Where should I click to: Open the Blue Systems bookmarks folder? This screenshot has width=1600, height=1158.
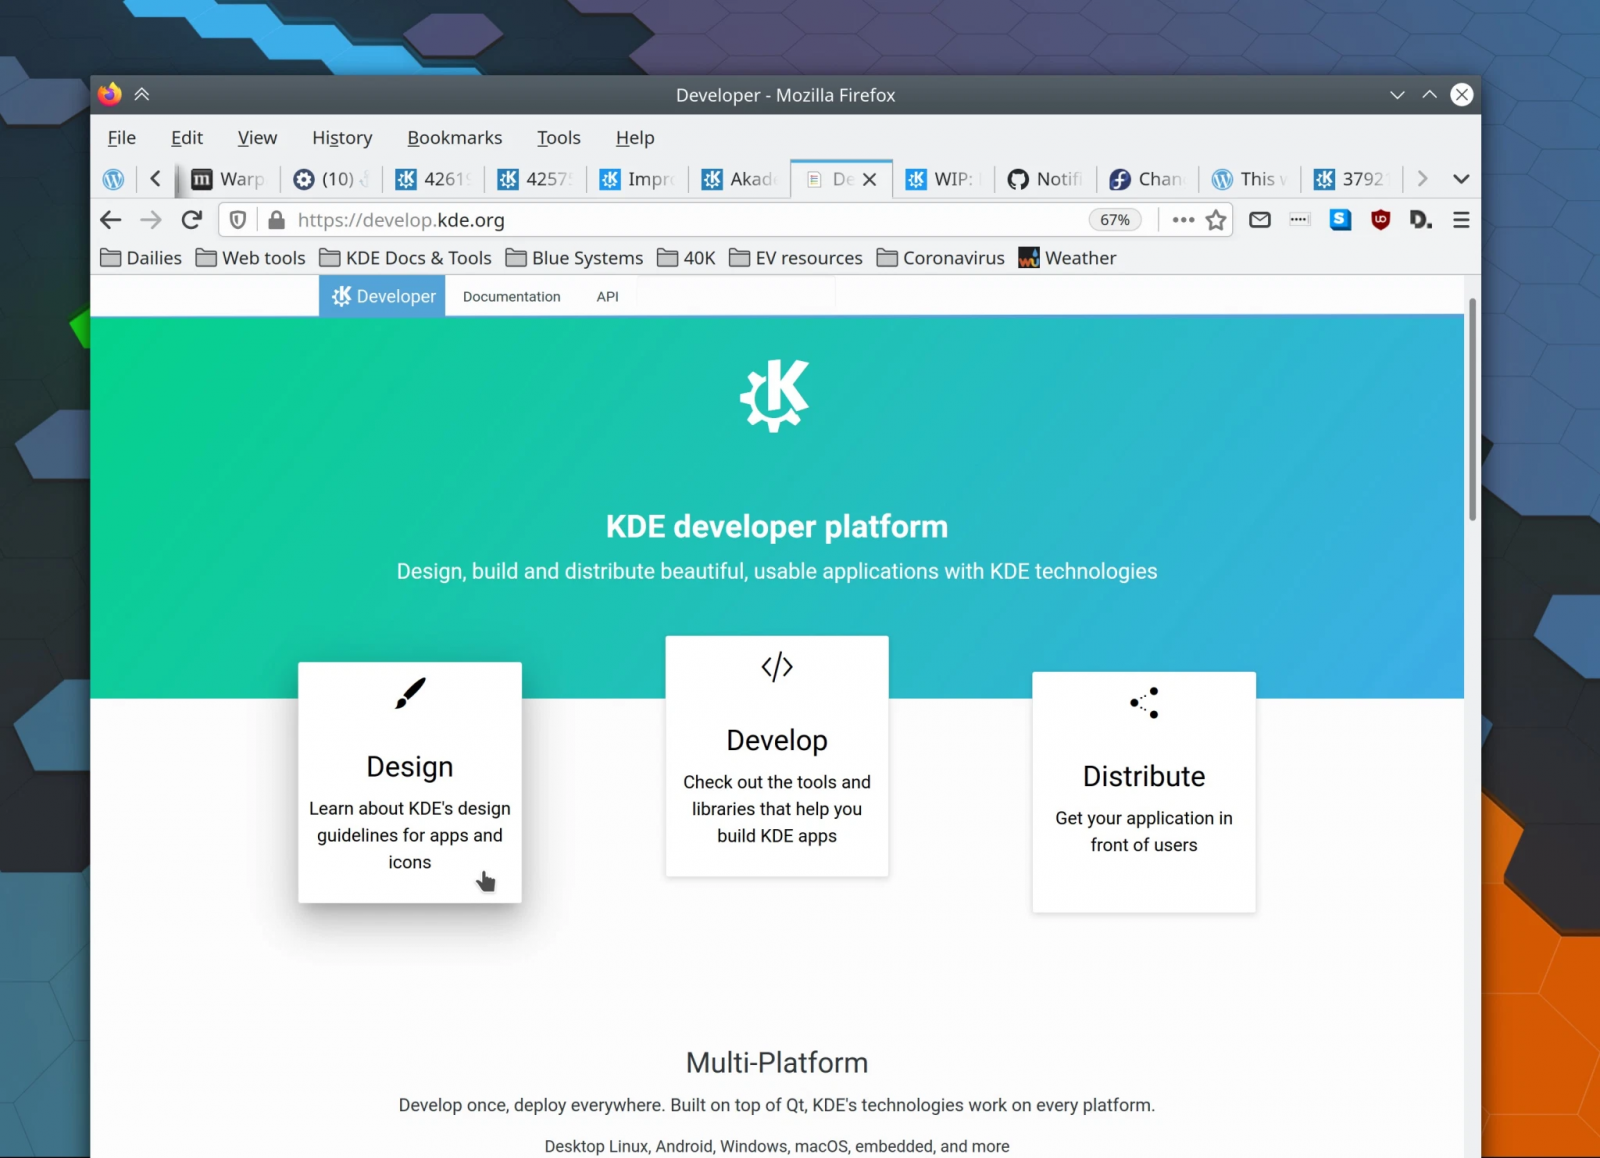(575, 258)
